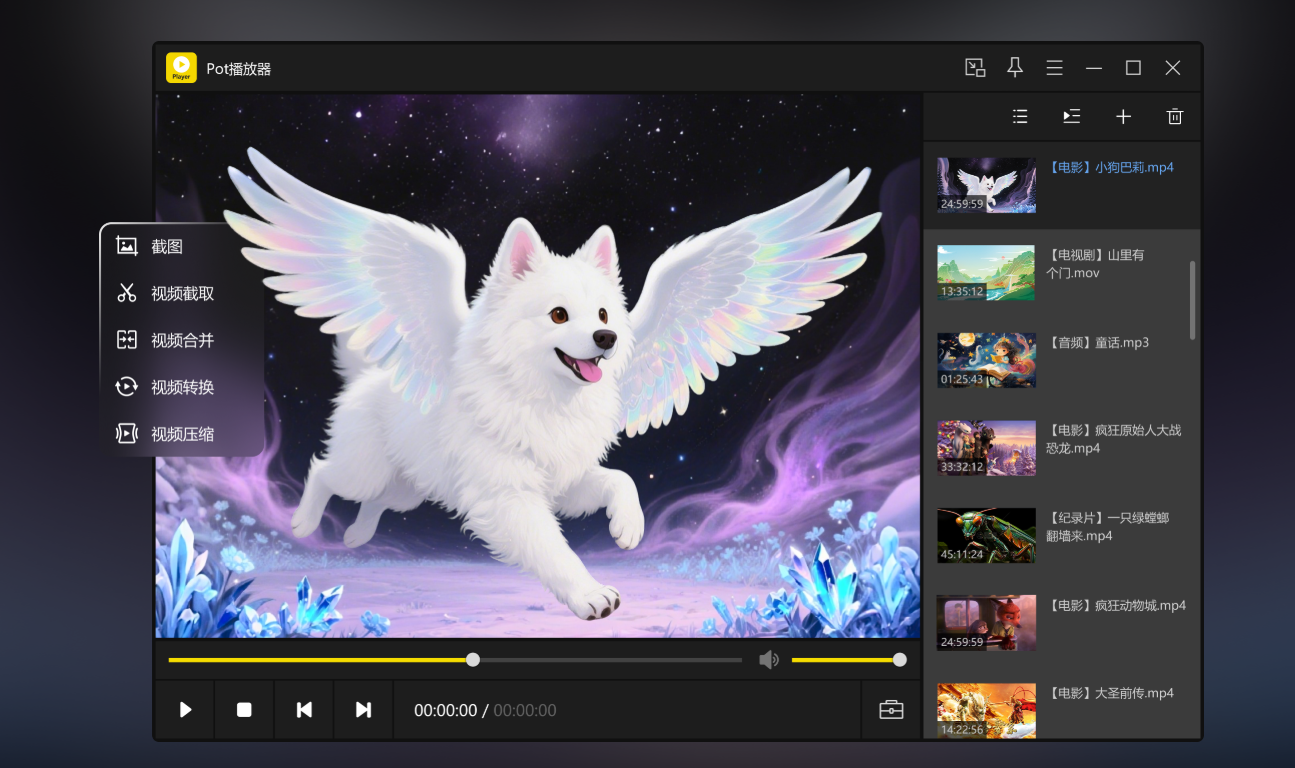Stop video playback
Viewport: 1295px width, 768px height.
point(244,710)
